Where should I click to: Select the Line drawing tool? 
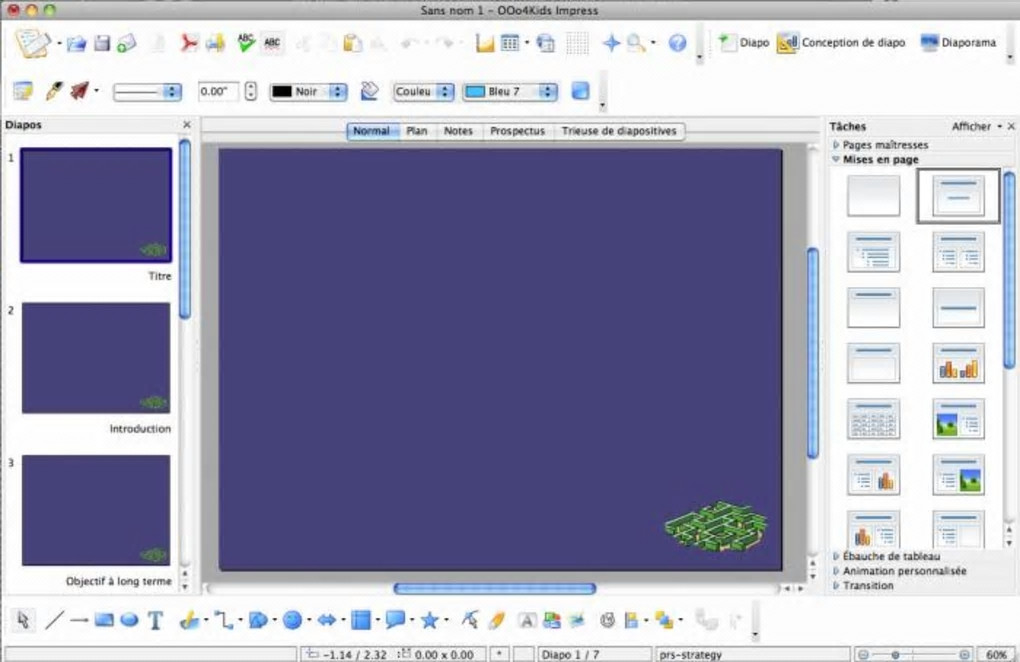(55, 620)
